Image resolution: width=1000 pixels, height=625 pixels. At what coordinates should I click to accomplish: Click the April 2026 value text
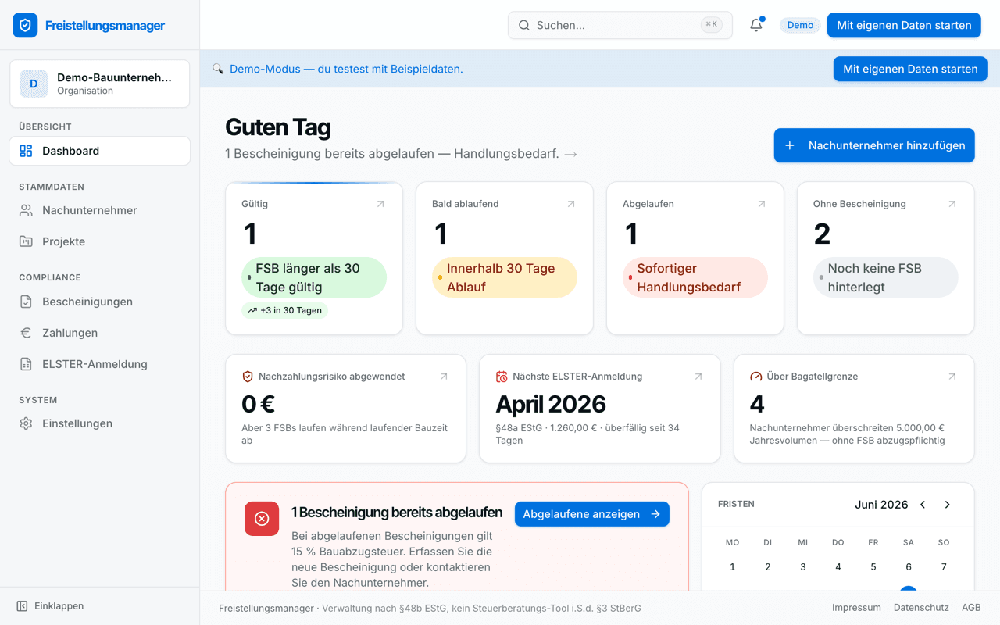click(x=551, y=404)
